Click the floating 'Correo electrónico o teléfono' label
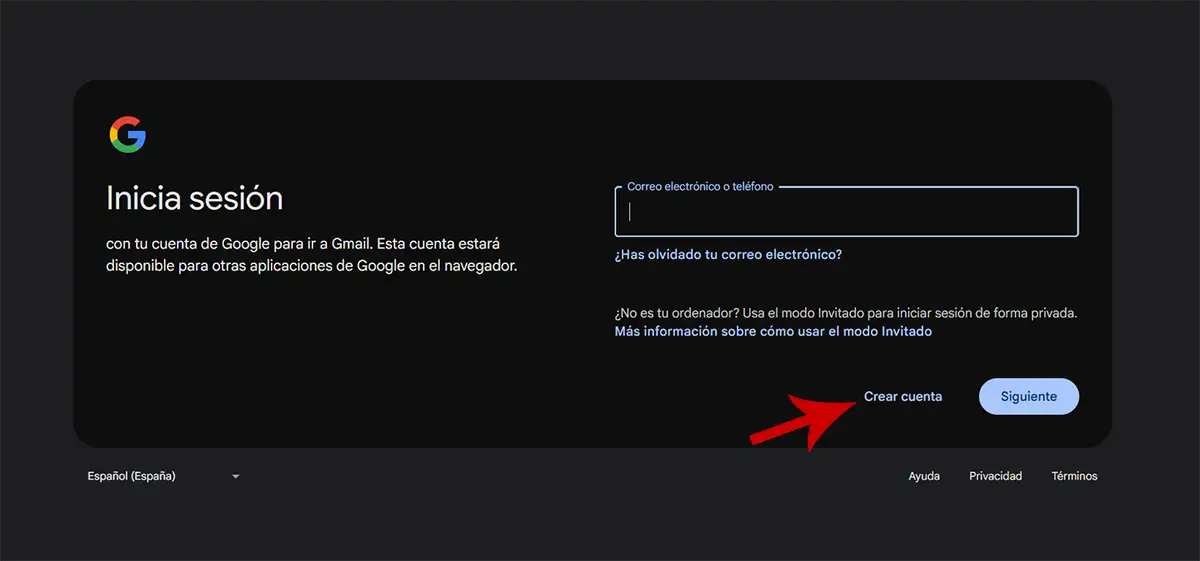The height and width of the screenshot is (561, 1200). [700, 187]
